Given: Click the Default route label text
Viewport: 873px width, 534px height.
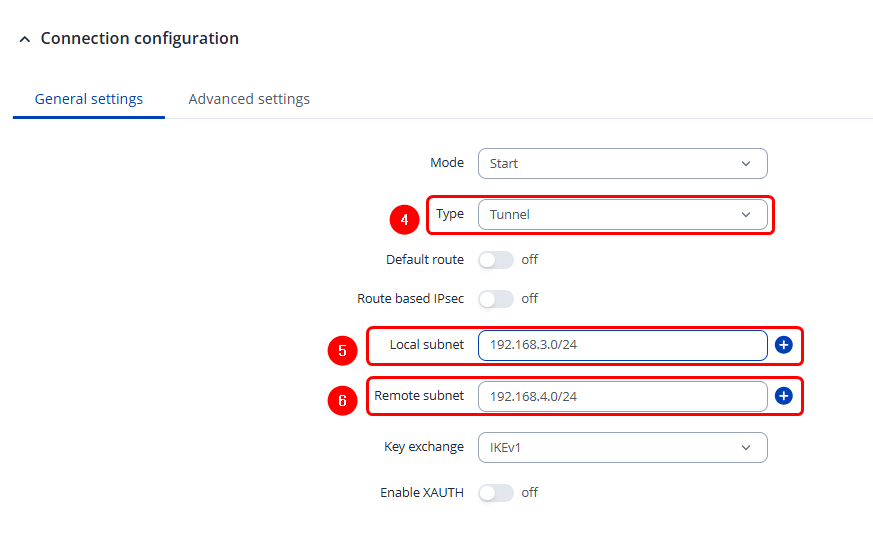Looking at the screenshot, I should [x=425, y=260].
